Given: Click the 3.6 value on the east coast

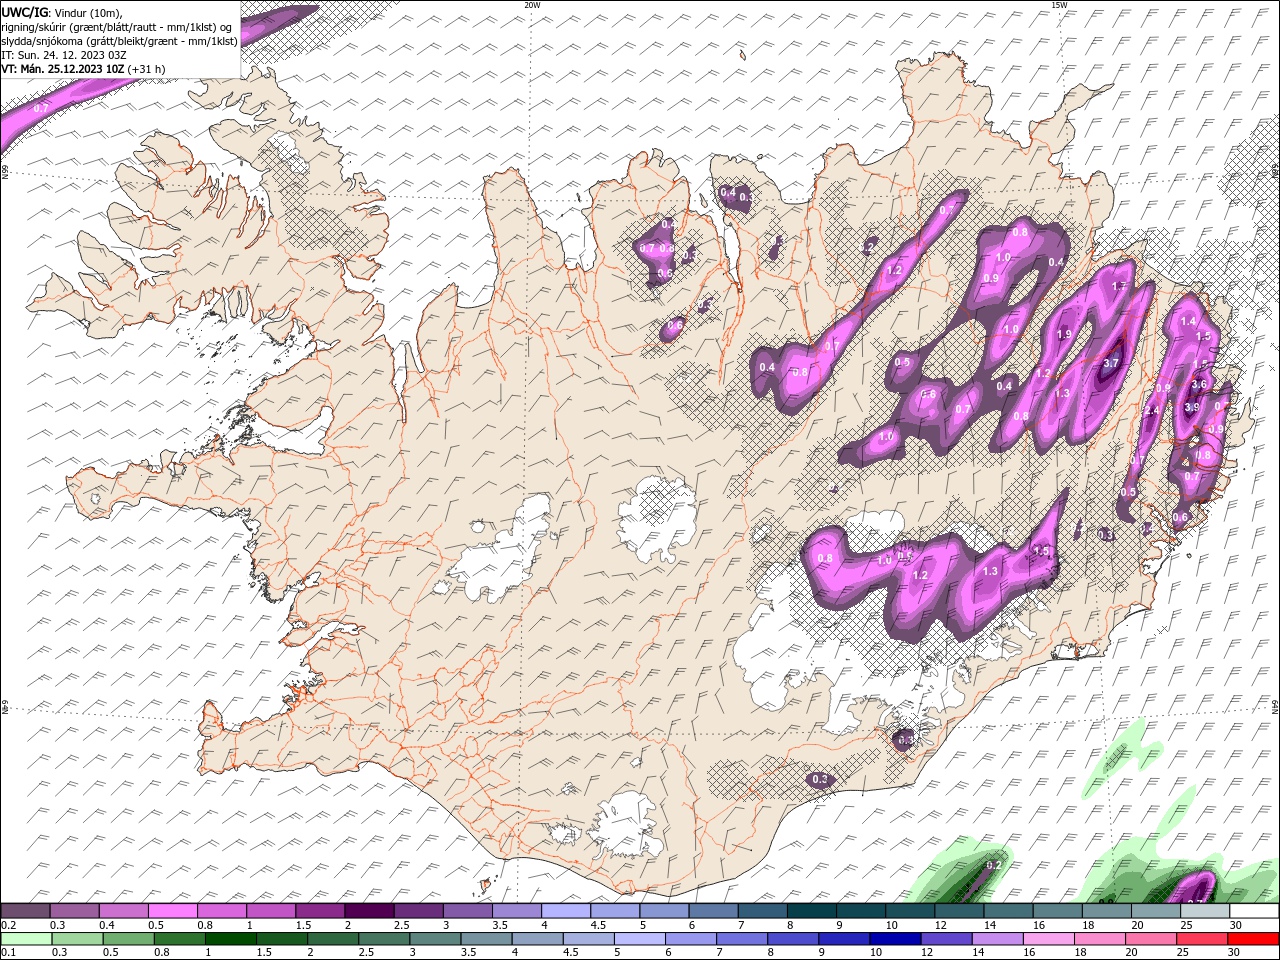Looking at the screenshot, I should (1201, 384).
